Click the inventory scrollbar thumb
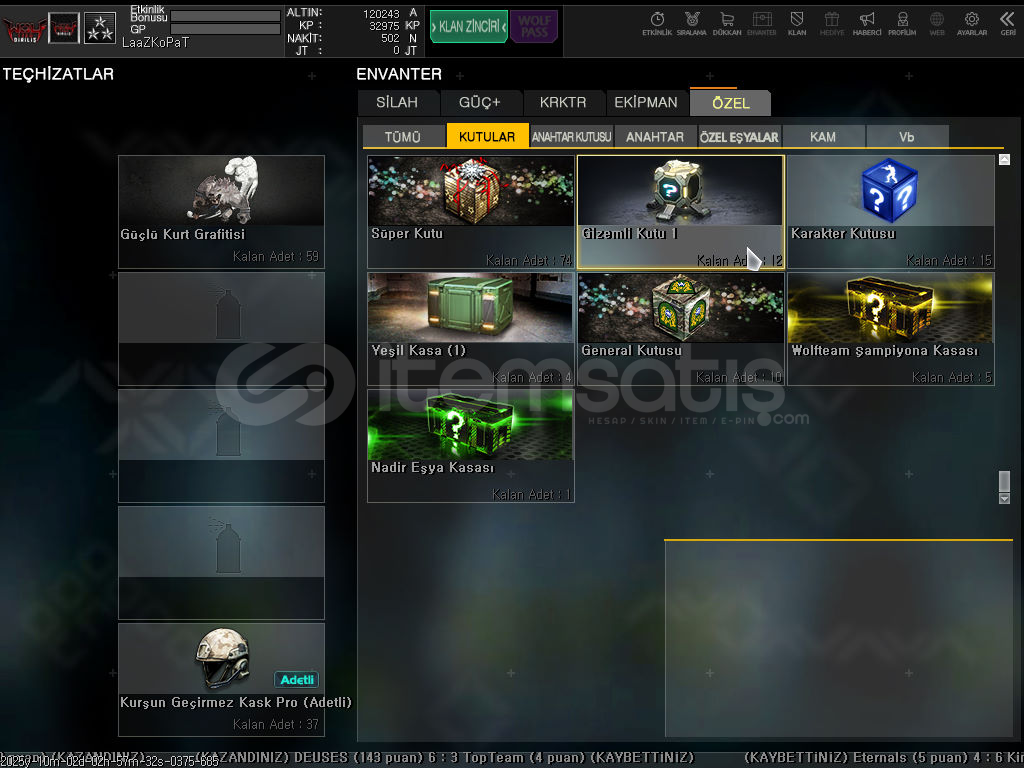The width and height of the screenshot is (1024, 768). coord(1004,481)
